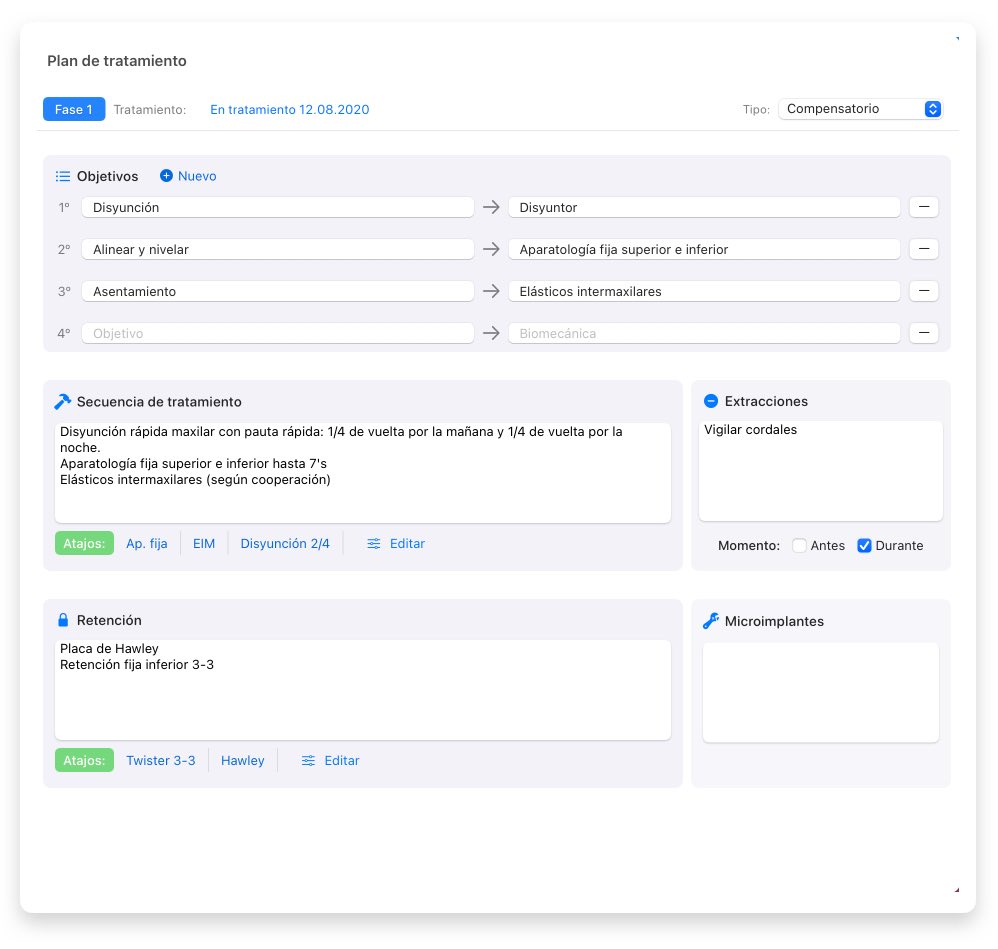Insert the Twister 3-3 retention shortcut

tap(160, 761)
